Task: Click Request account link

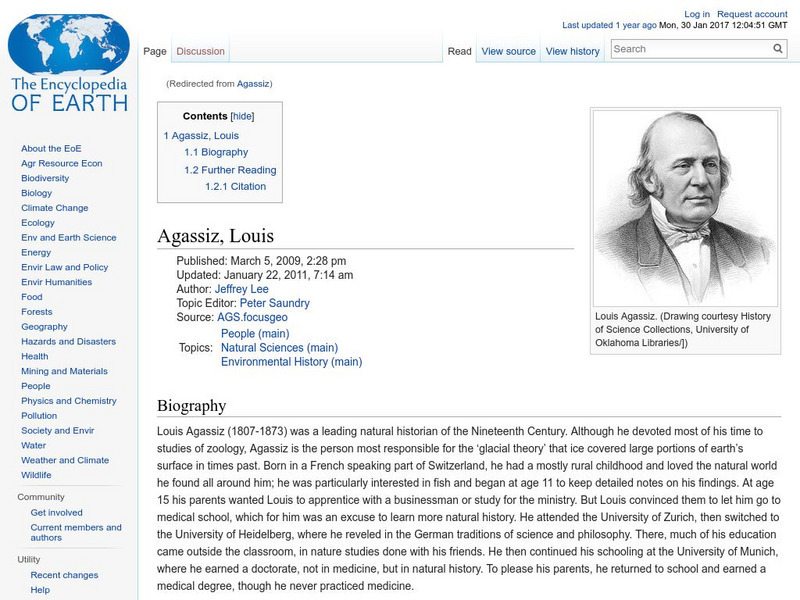Action: click(752, 14)
